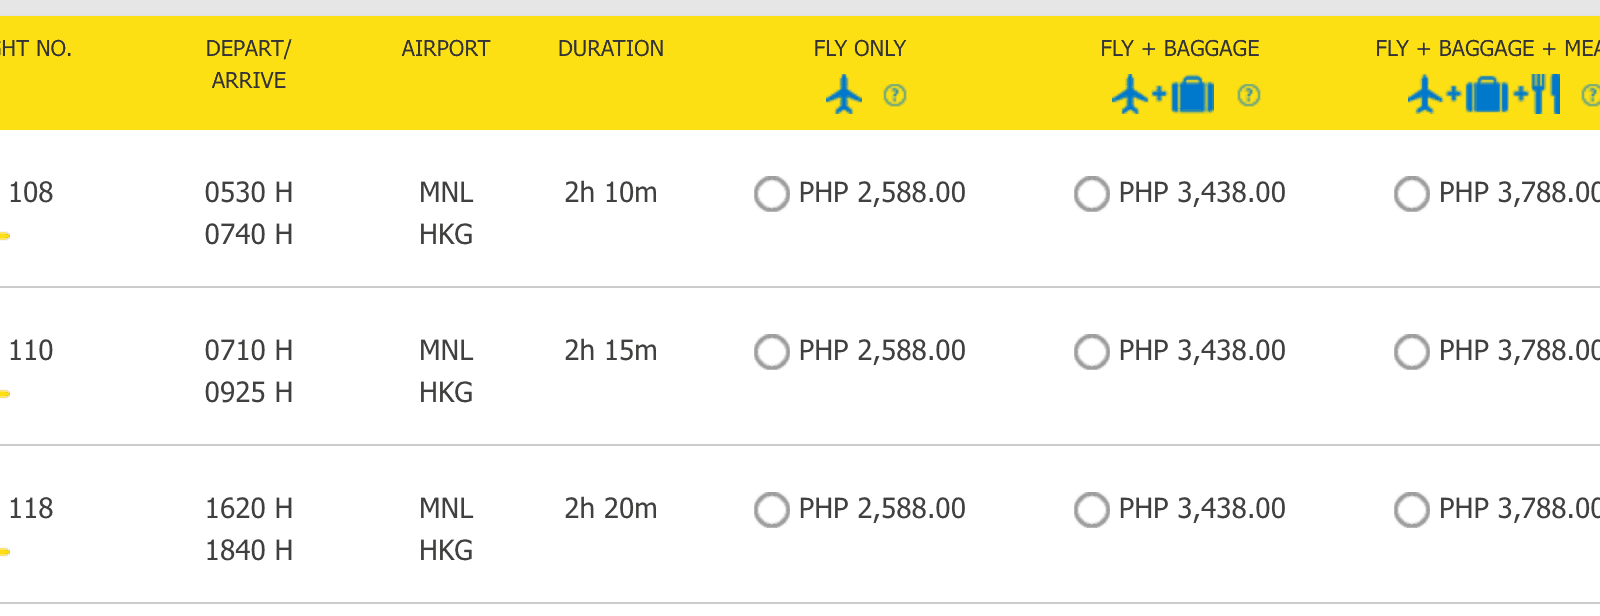
Task: Pick Fly + Baggage fare for flight 110
Action: coord(1092,351)
